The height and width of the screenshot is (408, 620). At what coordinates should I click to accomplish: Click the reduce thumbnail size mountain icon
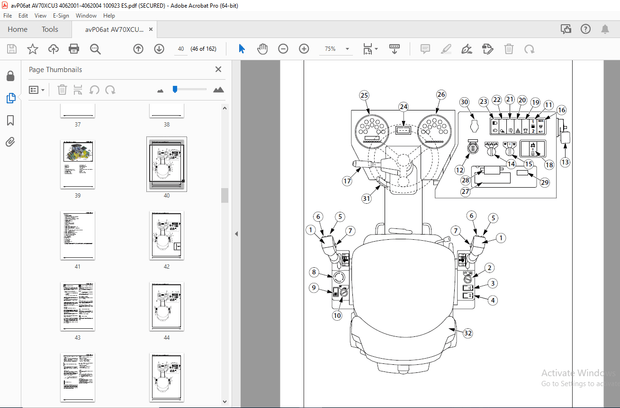pos(160,91)
